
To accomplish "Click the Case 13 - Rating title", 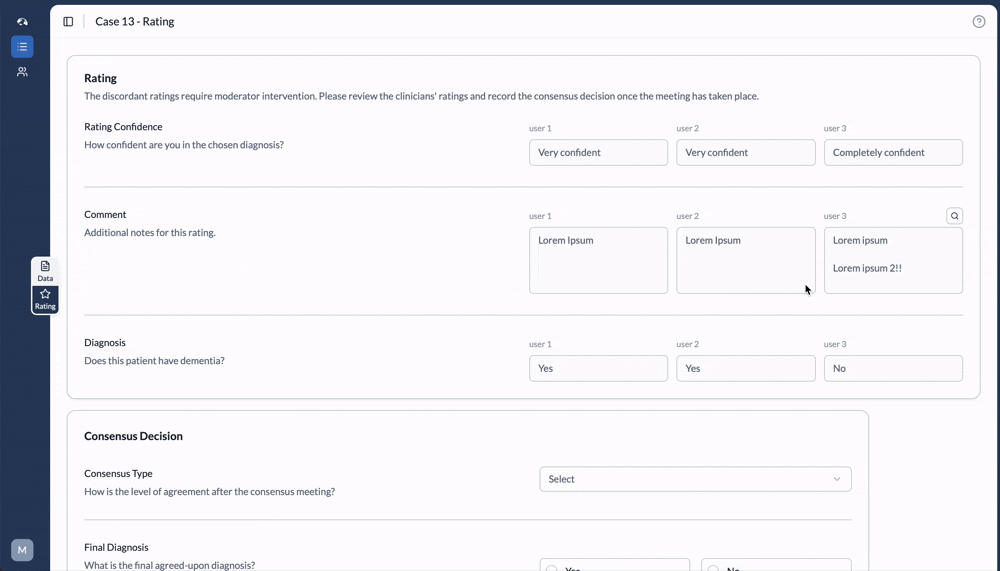I will [x=135, y=22].
